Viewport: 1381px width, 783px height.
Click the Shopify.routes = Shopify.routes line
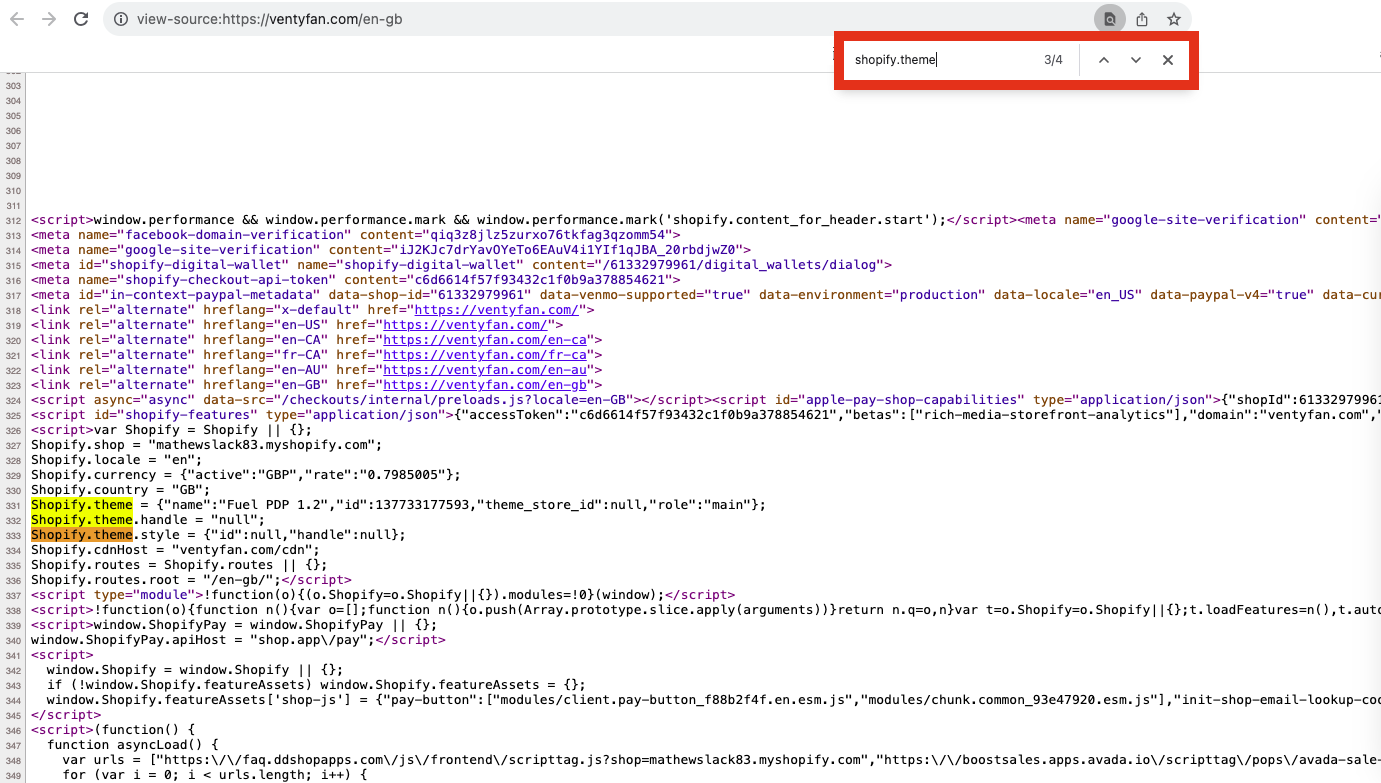[x=178, y=565]
